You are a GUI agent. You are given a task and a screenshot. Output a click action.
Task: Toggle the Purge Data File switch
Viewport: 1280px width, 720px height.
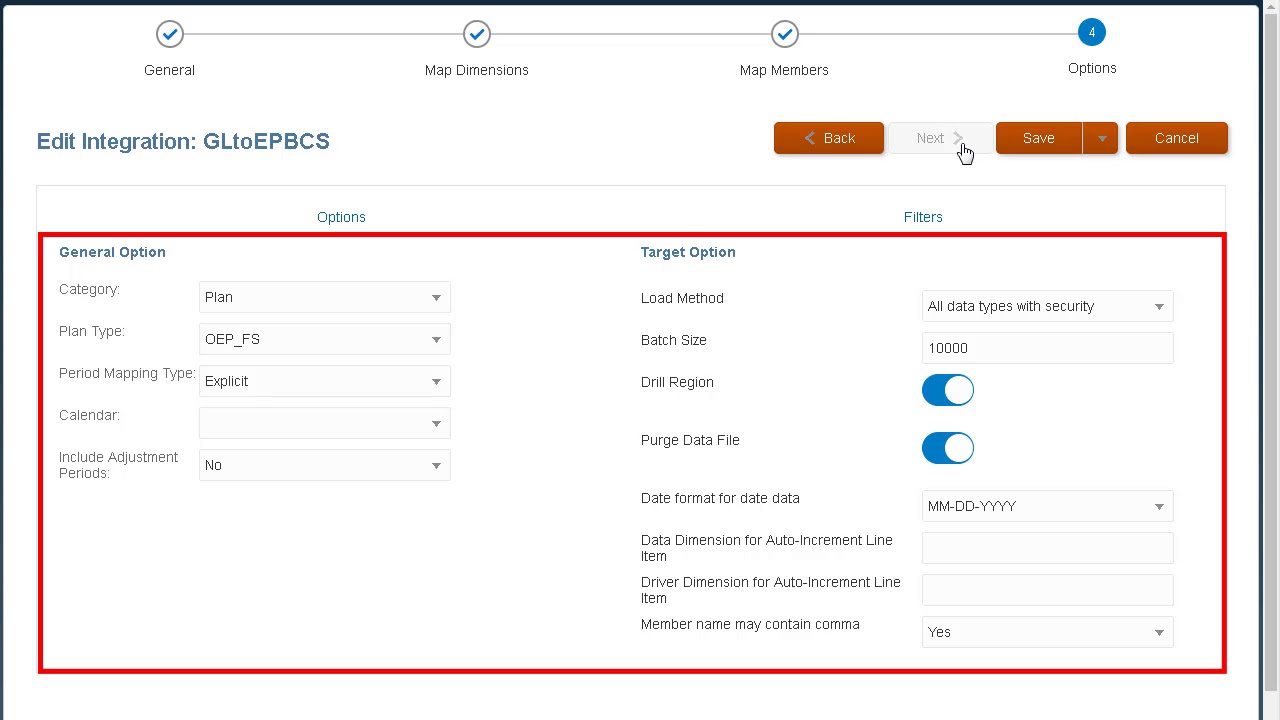(948, 448)
